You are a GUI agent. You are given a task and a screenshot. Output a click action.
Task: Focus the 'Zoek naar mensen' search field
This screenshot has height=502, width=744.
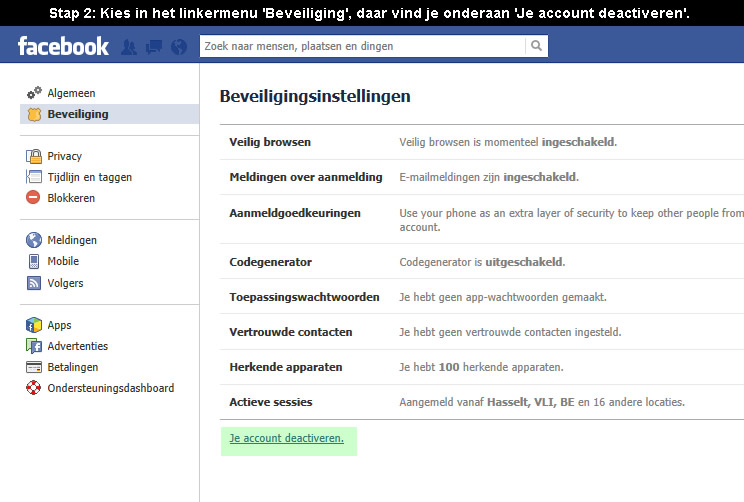tap(363, 46)
